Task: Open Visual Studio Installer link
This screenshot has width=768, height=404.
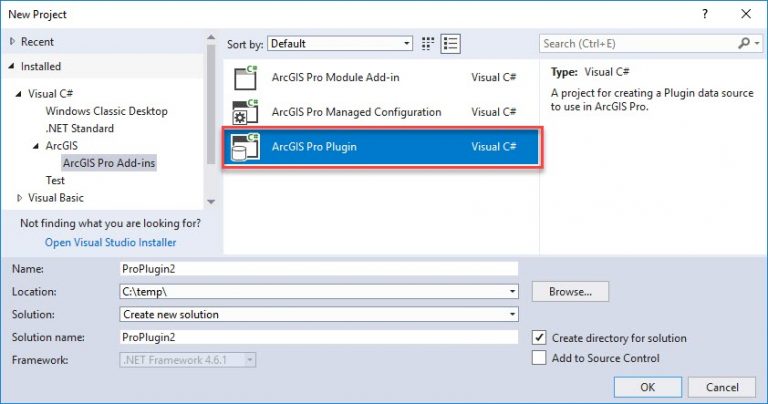Action: point(110,242)
